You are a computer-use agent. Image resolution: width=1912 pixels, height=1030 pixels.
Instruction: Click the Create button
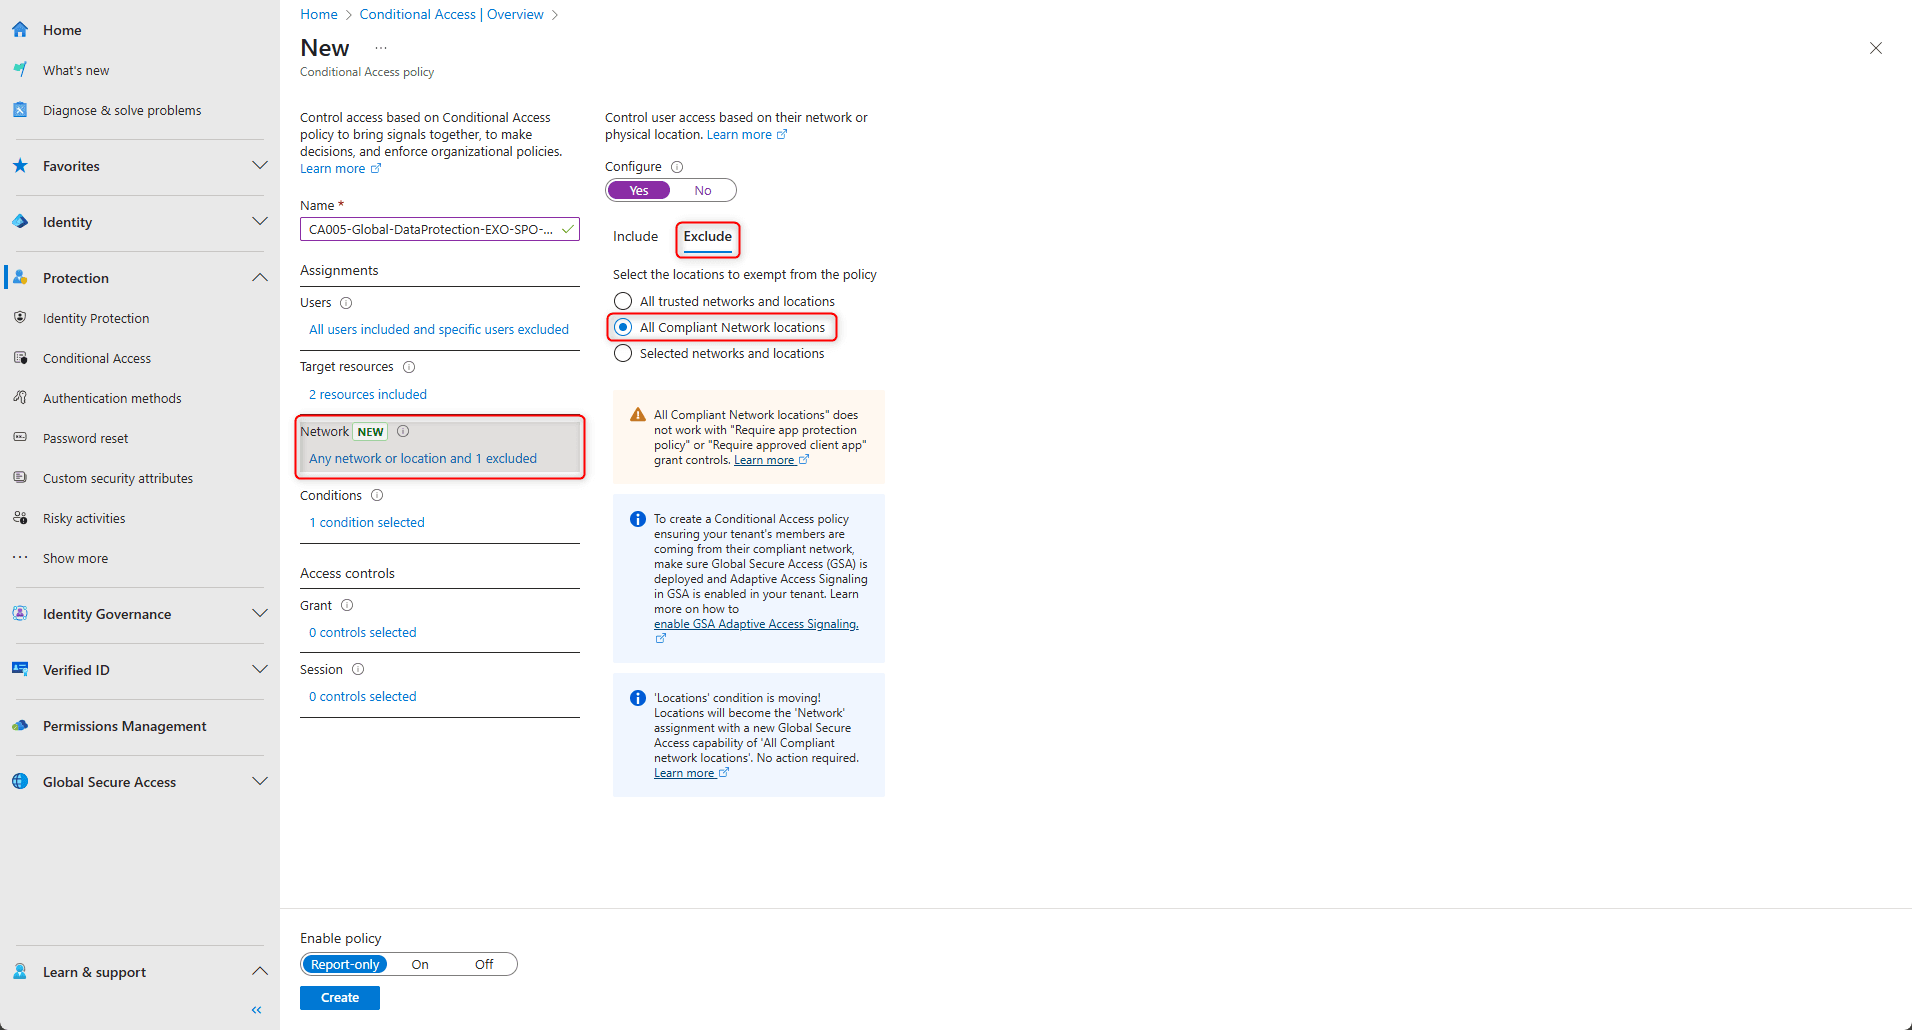point(340,998)
